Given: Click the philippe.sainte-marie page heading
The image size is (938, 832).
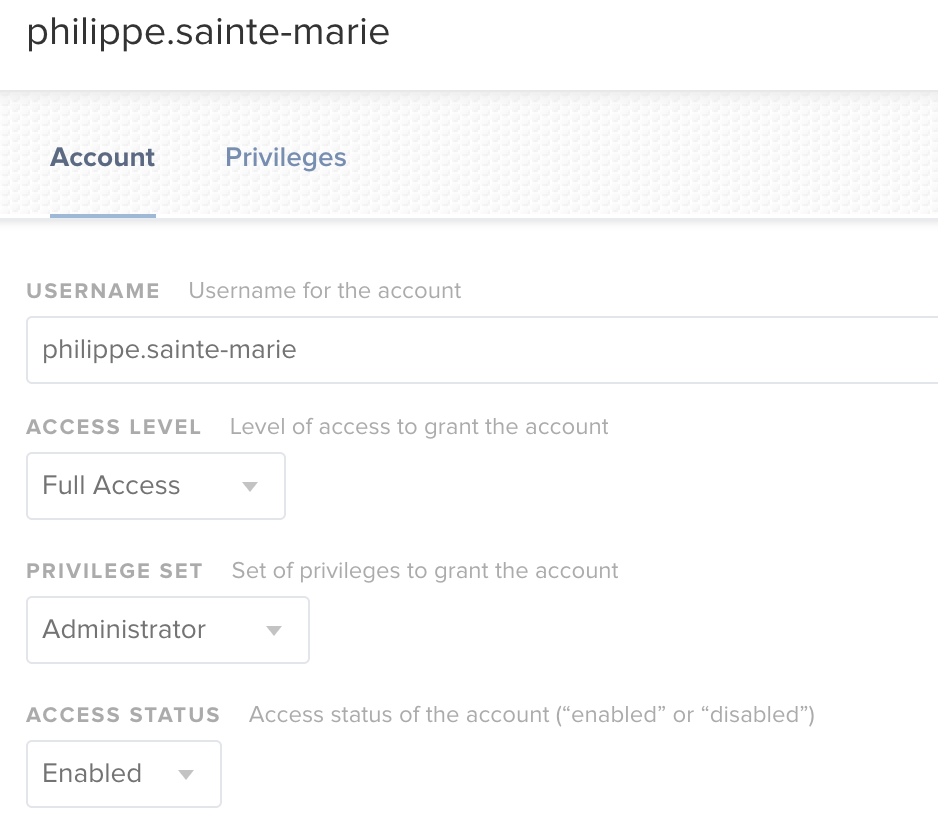Looking at the screenshot, I should 208,32.
